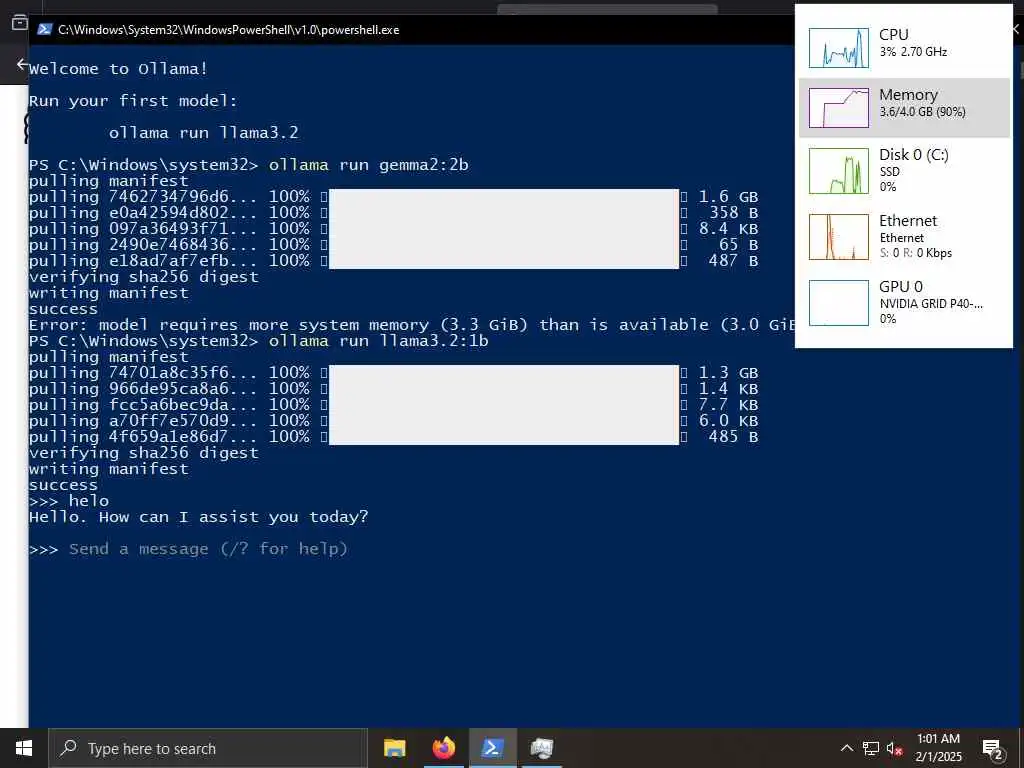Click the 'ollama run llama3.2' suggestion line
The height and width of the screenshot is (768, 1024).
pyautogui.click(x=204, y=133)
